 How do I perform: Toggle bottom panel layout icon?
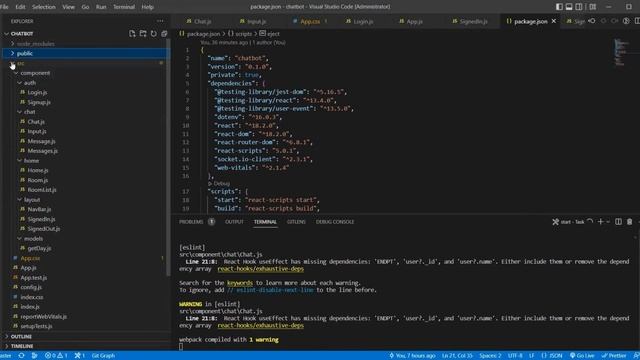569,7
